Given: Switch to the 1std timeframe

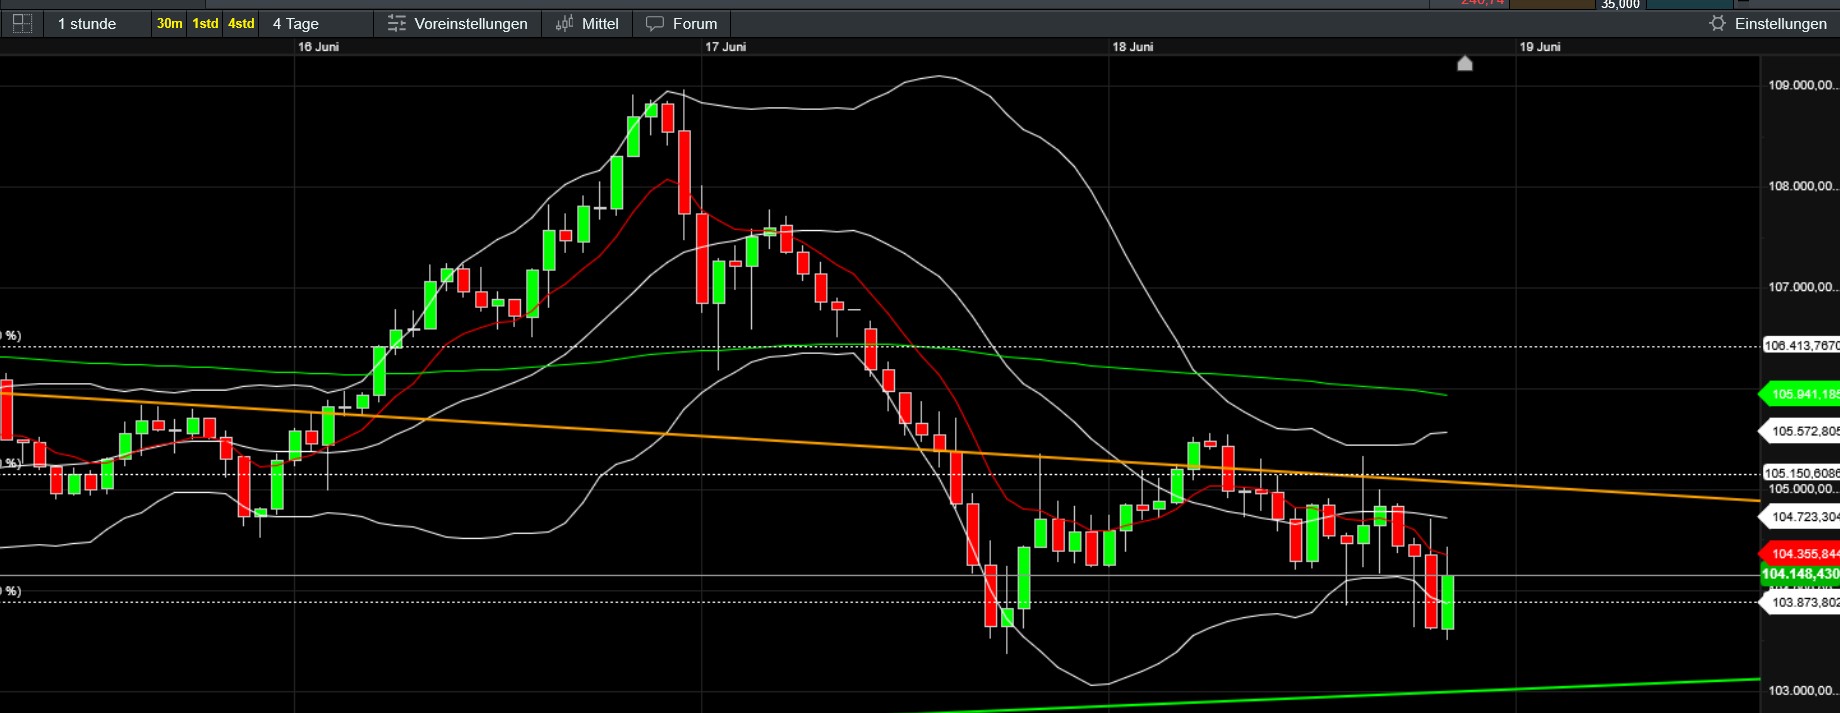Looking at the screenshot, I should click(205, 23).
